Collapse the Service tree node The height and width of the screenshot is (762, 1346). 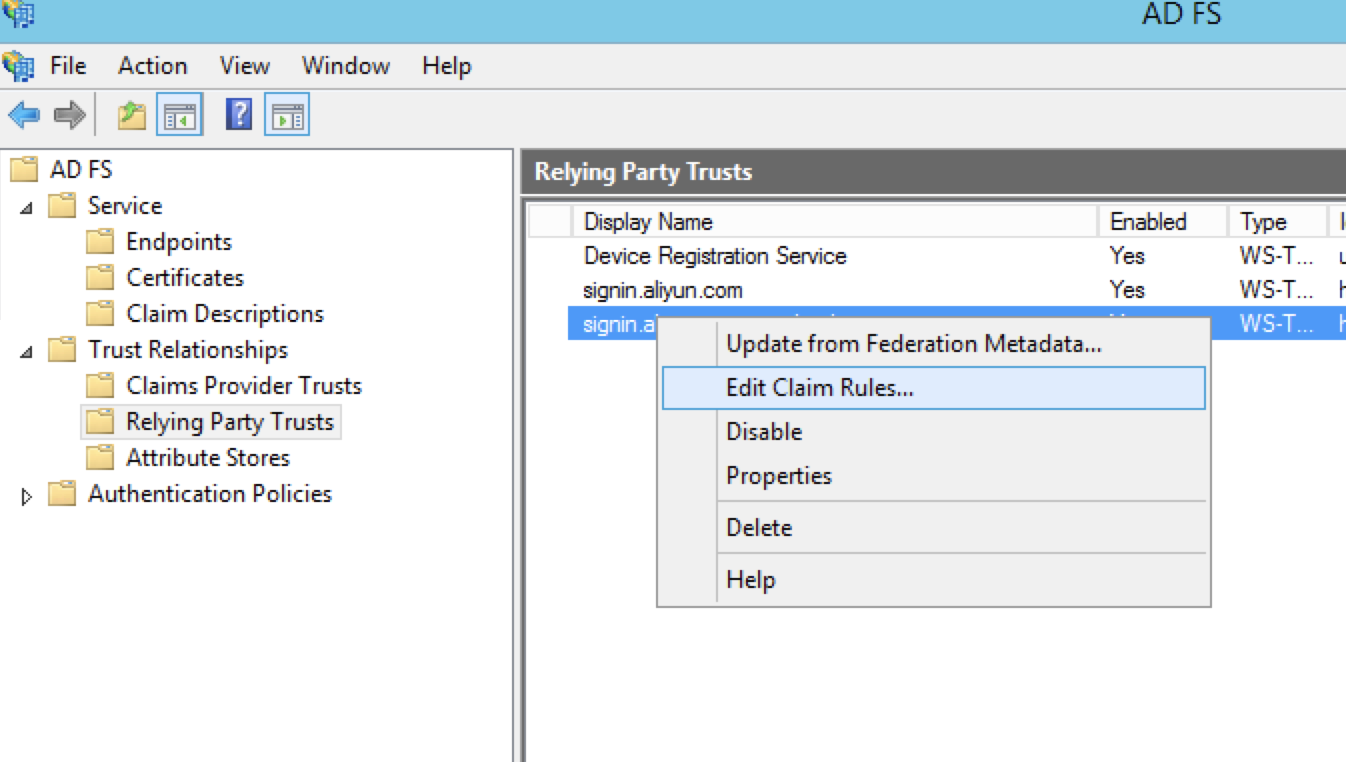click(27, 208)
